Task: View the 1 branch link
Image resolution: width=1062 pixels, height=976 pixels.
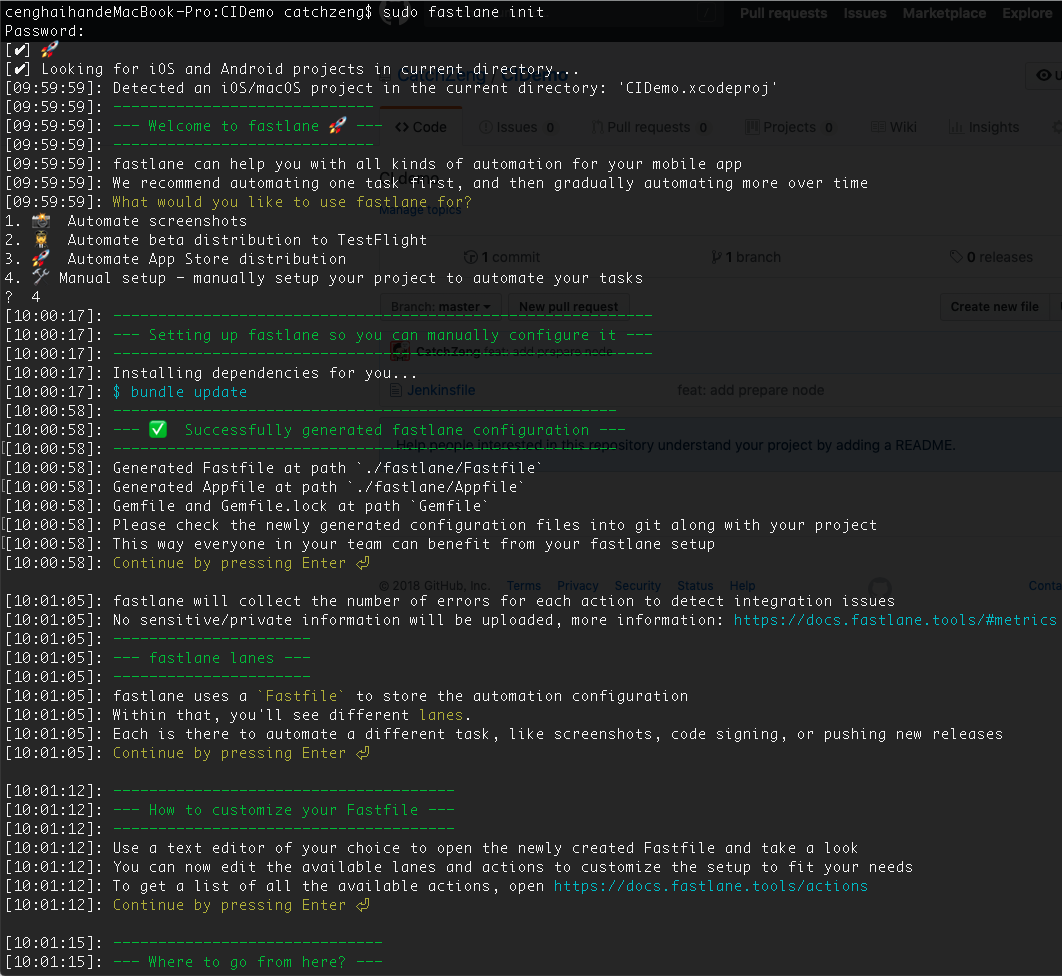Action: tap(746, 257)
